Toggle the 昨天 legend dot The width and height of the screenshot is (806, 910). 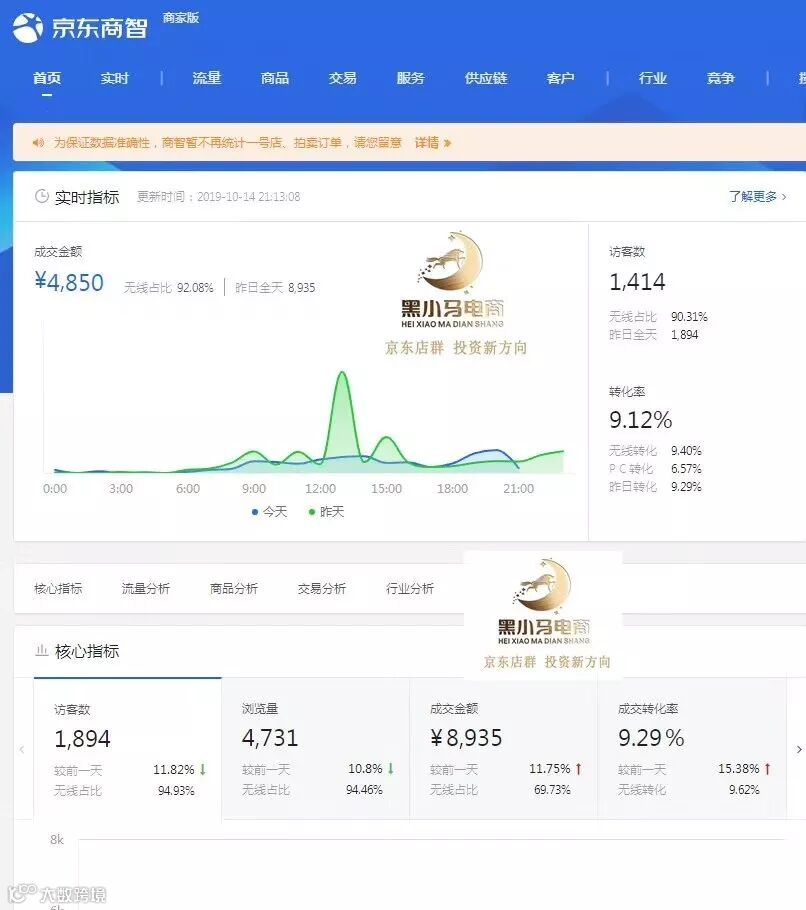(x=312, y=512)
